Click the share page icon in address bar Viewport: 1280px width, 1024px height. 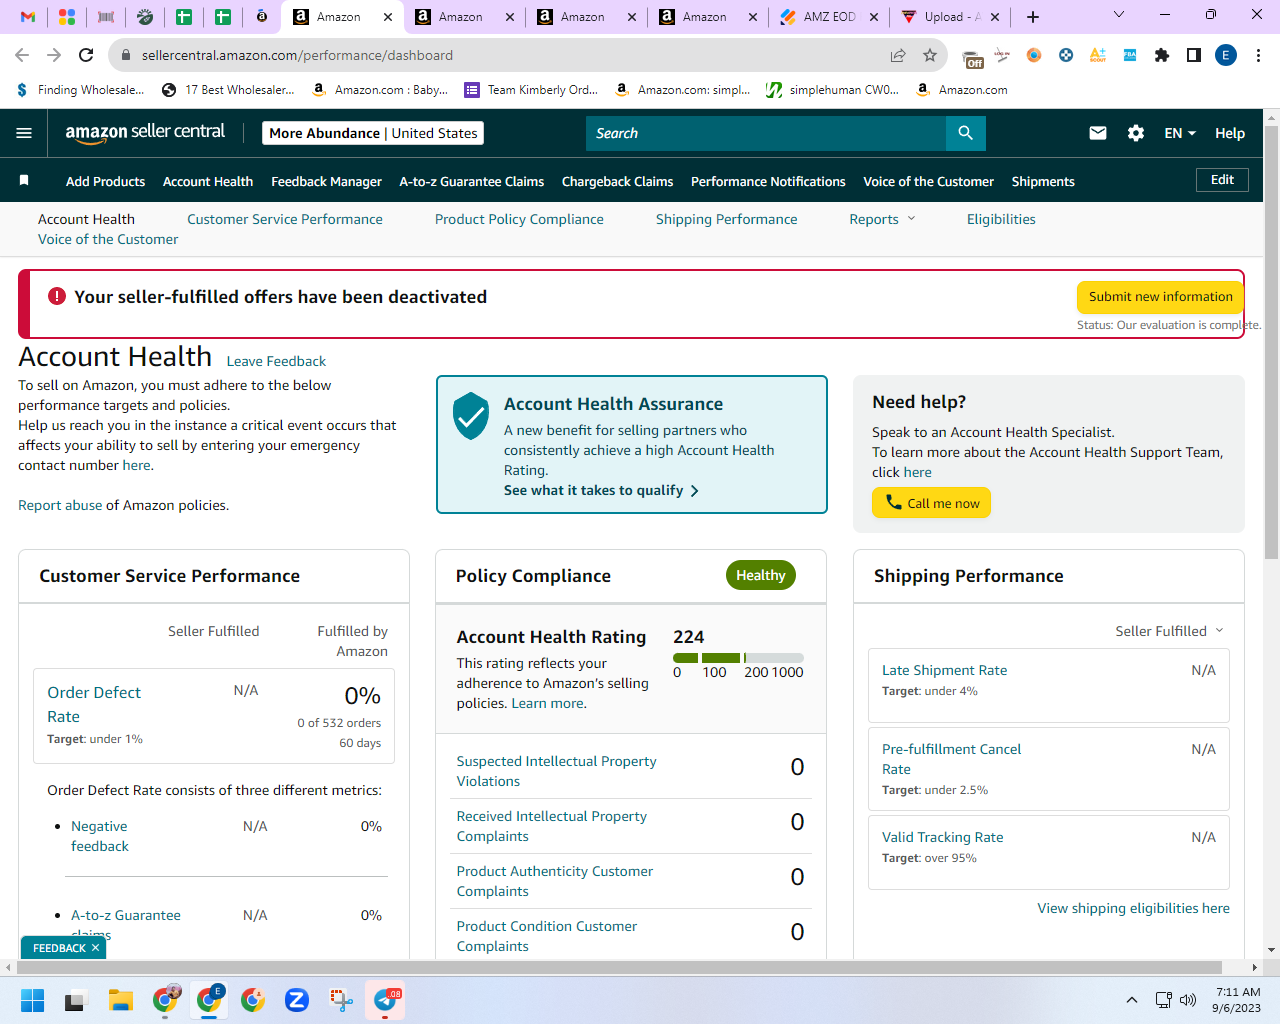tap(898, 55)
